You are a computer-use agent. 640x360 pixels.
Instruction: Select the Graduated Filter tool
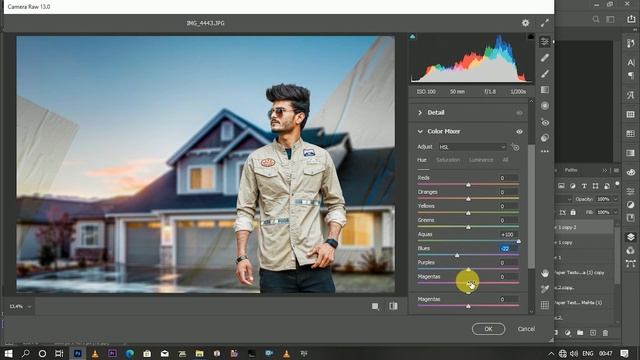pos(544,90)
